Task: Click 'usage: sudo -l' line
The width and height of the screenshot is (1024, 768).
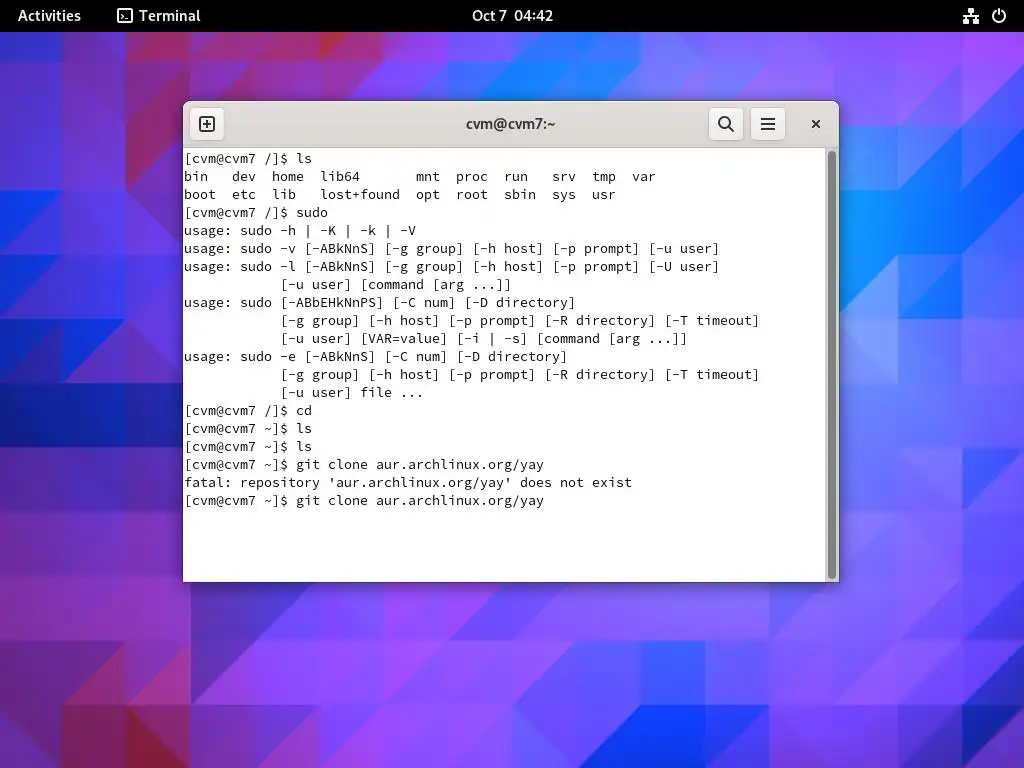Action: [451, 266]
